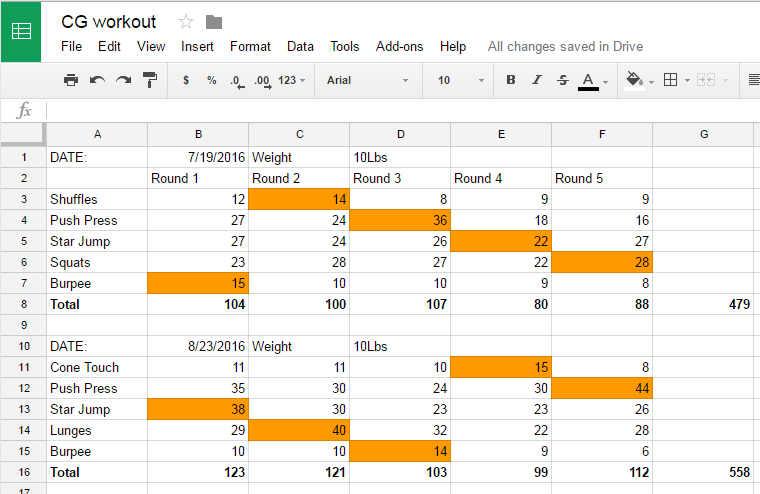
Task: Toggle bold formatting
Action: (511, 80)
